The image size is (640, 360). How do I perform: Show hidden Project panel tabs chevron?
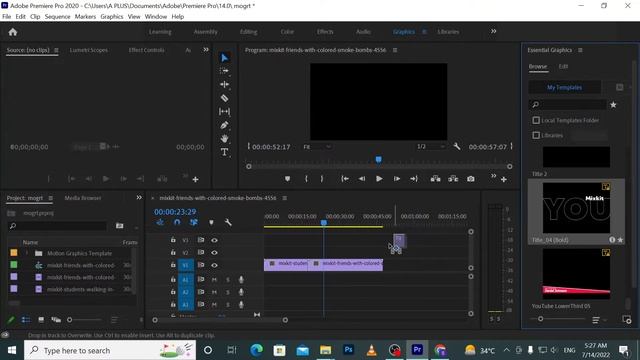click(139, 198)
